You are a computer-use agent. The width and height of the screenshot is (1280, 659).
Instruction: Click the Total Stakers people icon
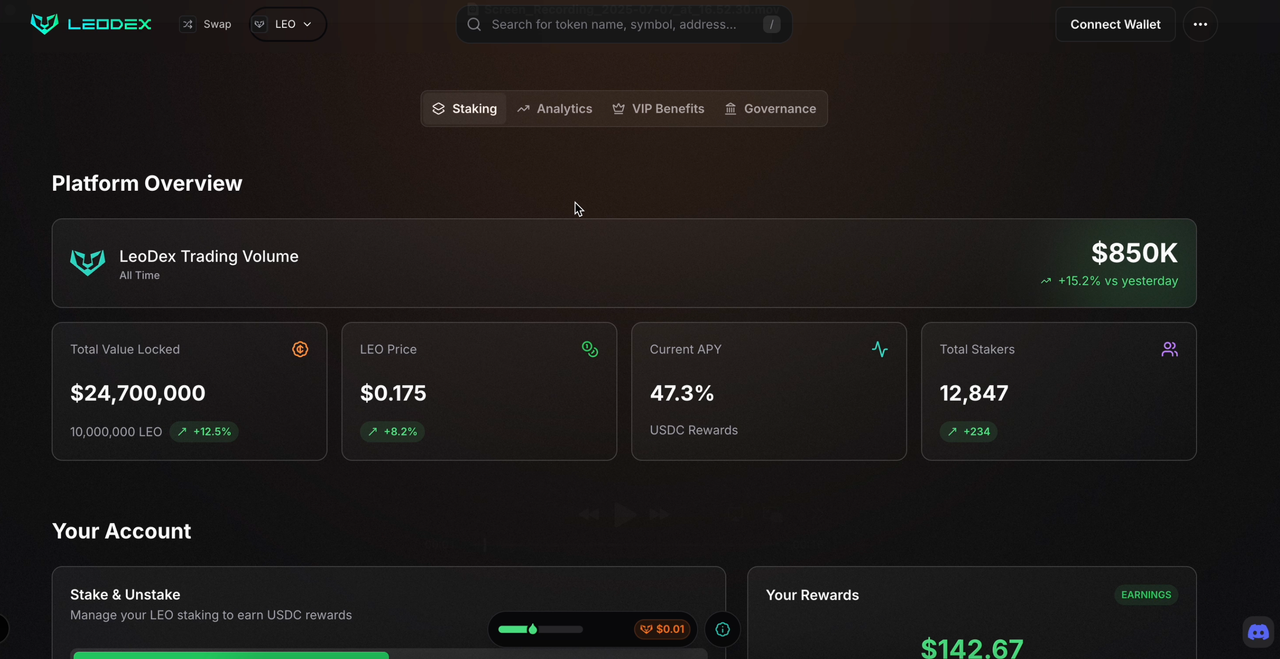(x=1169, y=349)
